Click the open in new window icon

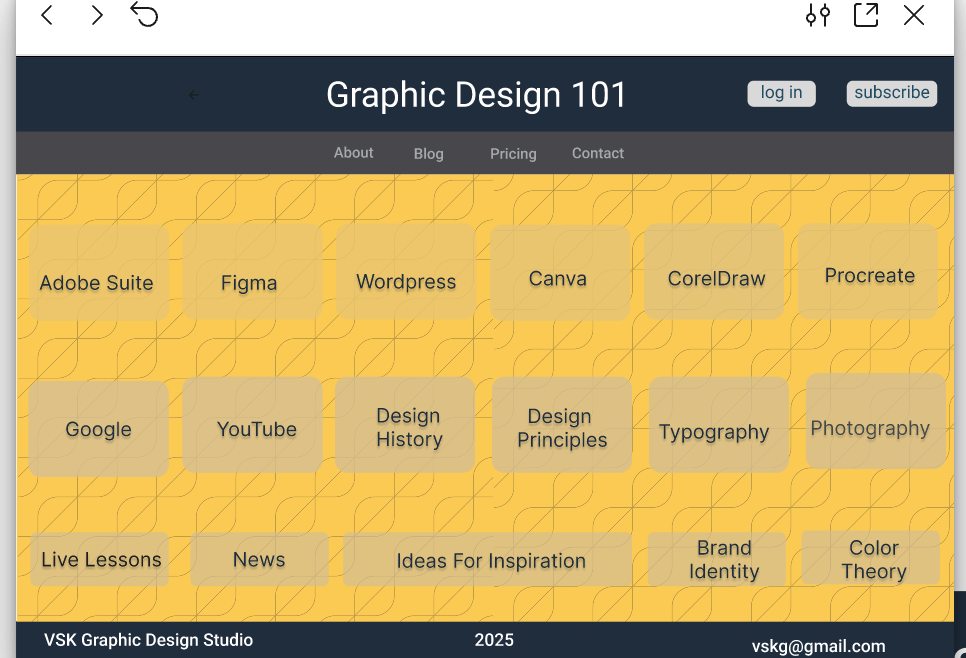(x=866, y=15)
